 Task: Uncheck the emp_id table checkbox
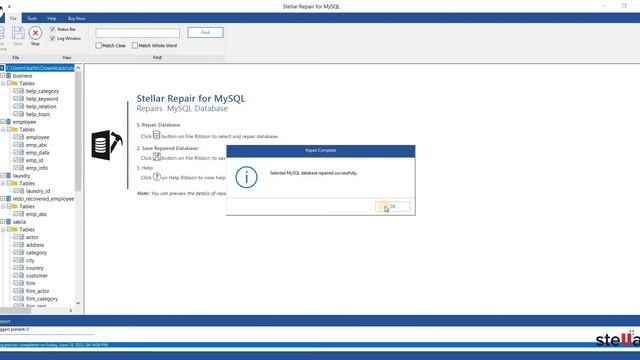pyautogui.click(x=16, y=160)
